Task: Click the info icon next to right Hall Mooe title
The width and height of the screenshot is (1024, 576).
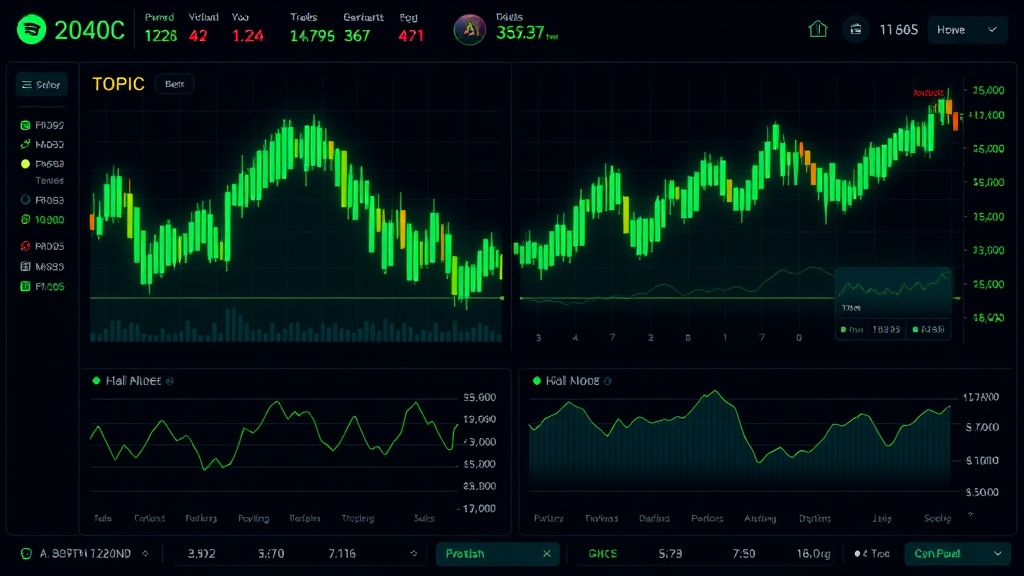Action: click(608, 381)
